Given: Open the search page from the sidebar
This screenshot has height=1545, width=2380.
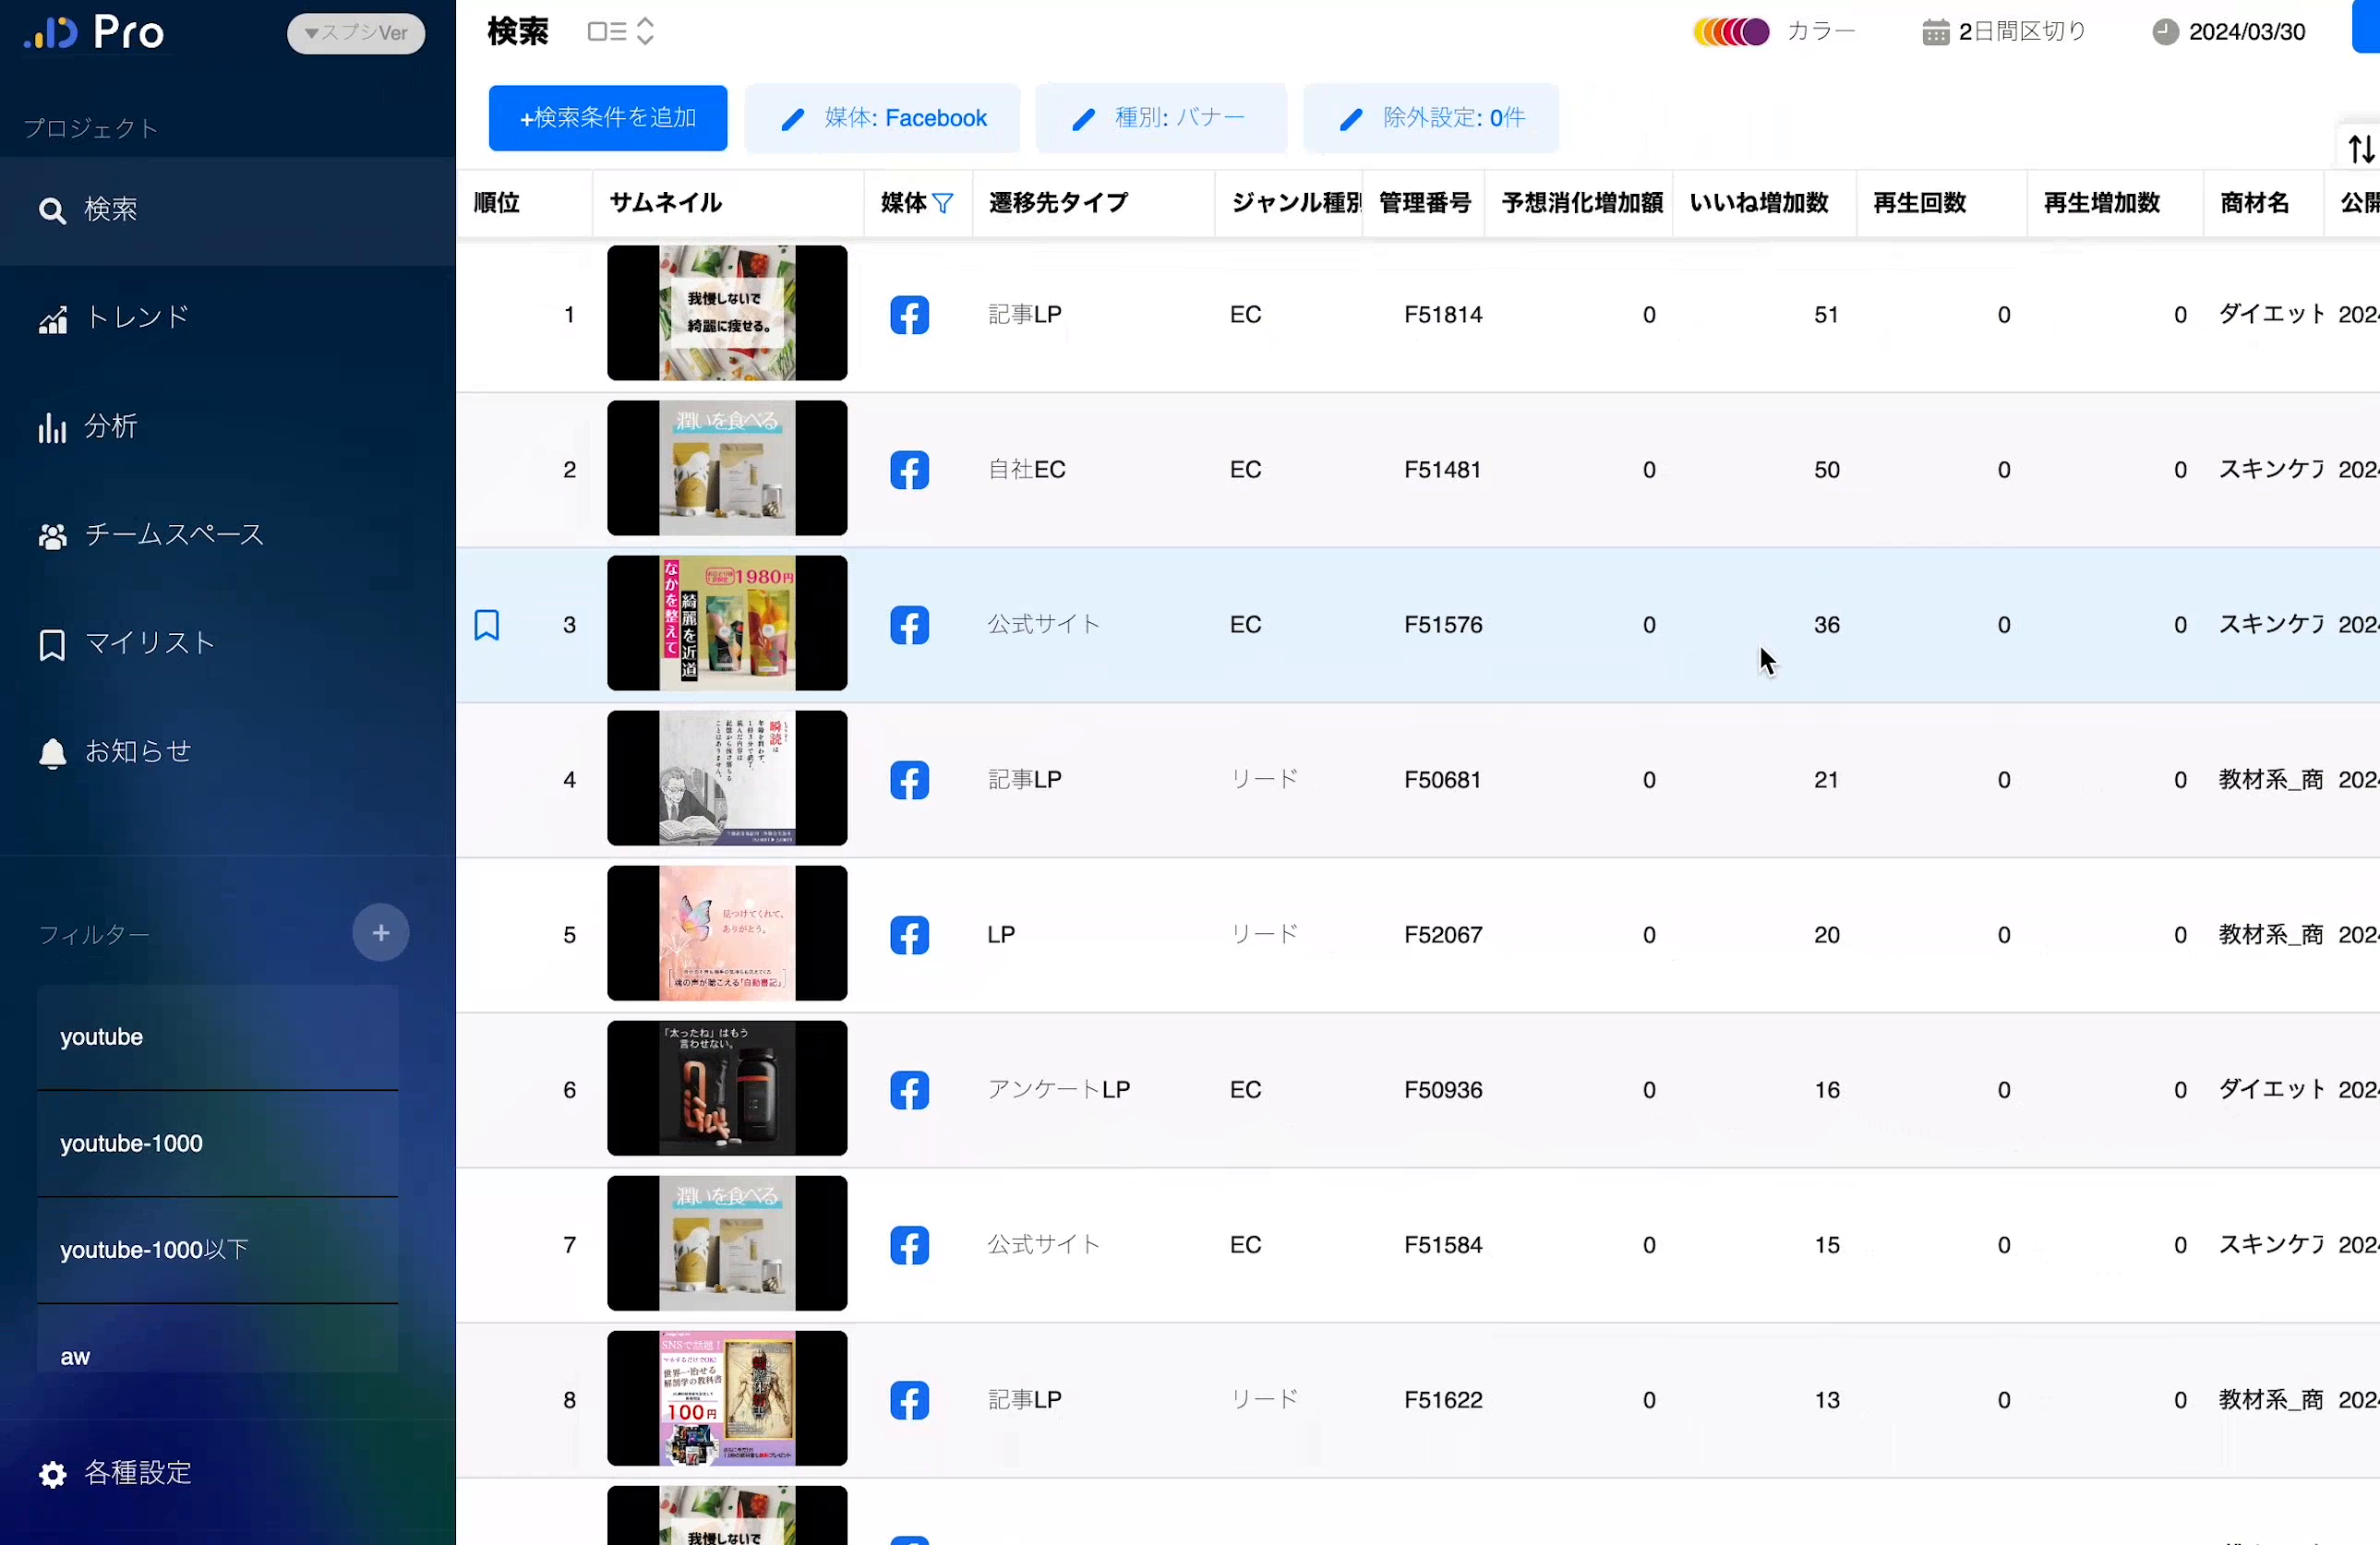Looking at the screenshot, I should coord(110,210).
